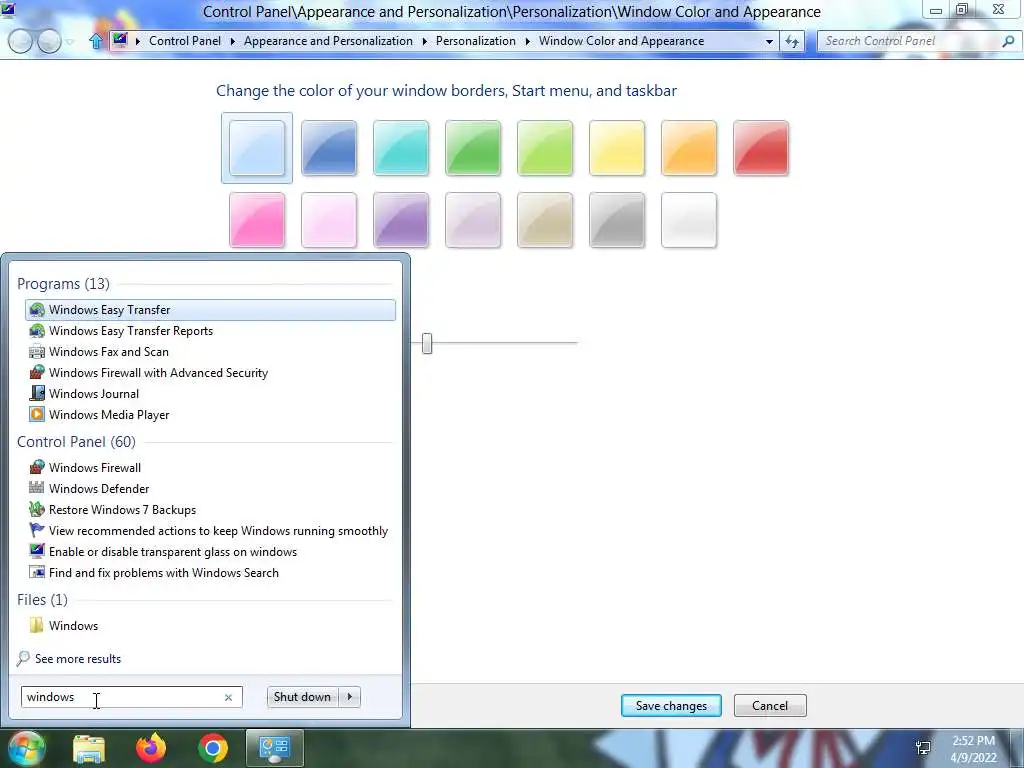The width and height of the screenshot is (1024, 768).
Task: Go to Appearance and Personalization breadcrumb
Action: pyautogui.click(x=328, y=41)
